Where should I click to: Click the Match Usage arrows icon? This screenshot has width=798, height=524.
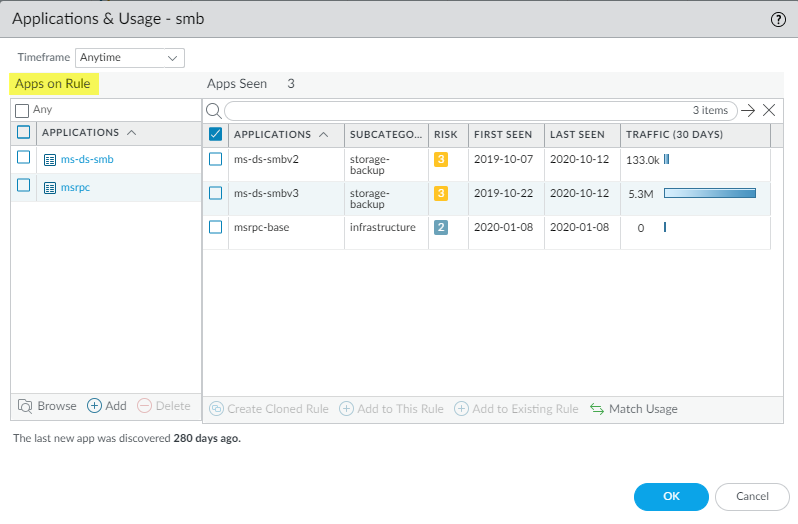coord(597,409)
